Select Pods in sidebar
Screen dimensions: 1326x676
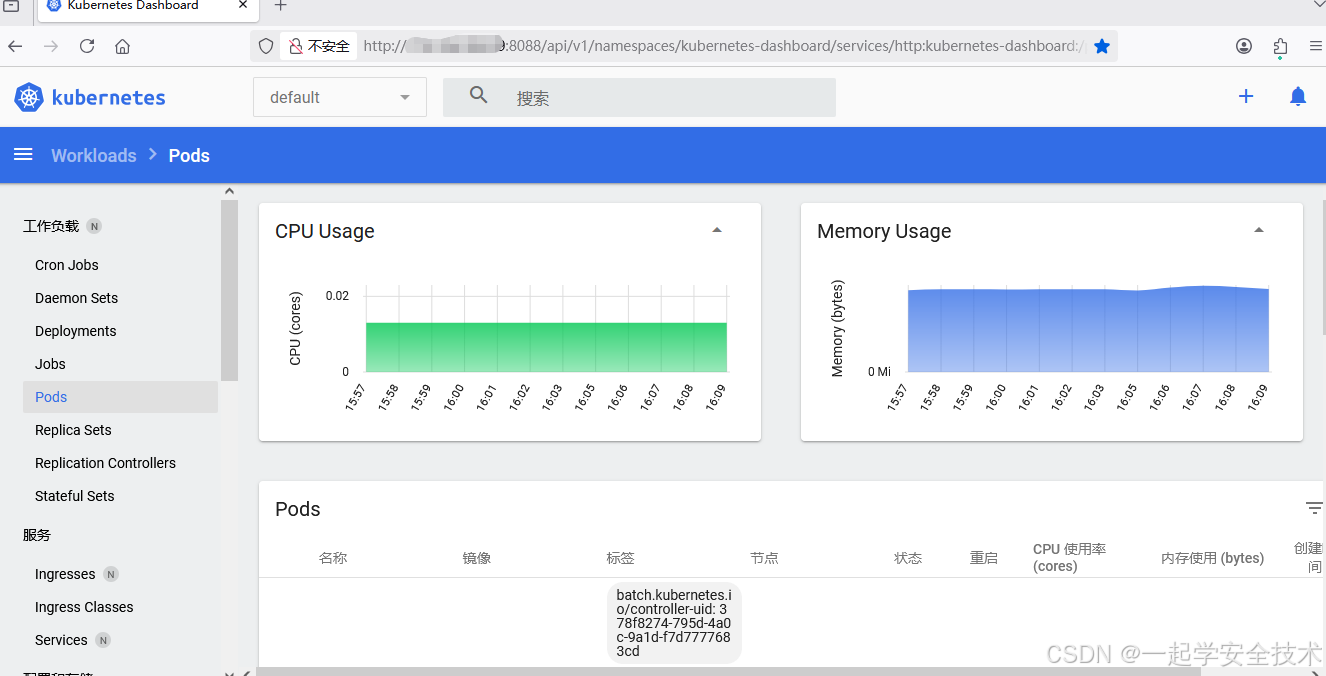pyautogui.click(x=120, y=397)
